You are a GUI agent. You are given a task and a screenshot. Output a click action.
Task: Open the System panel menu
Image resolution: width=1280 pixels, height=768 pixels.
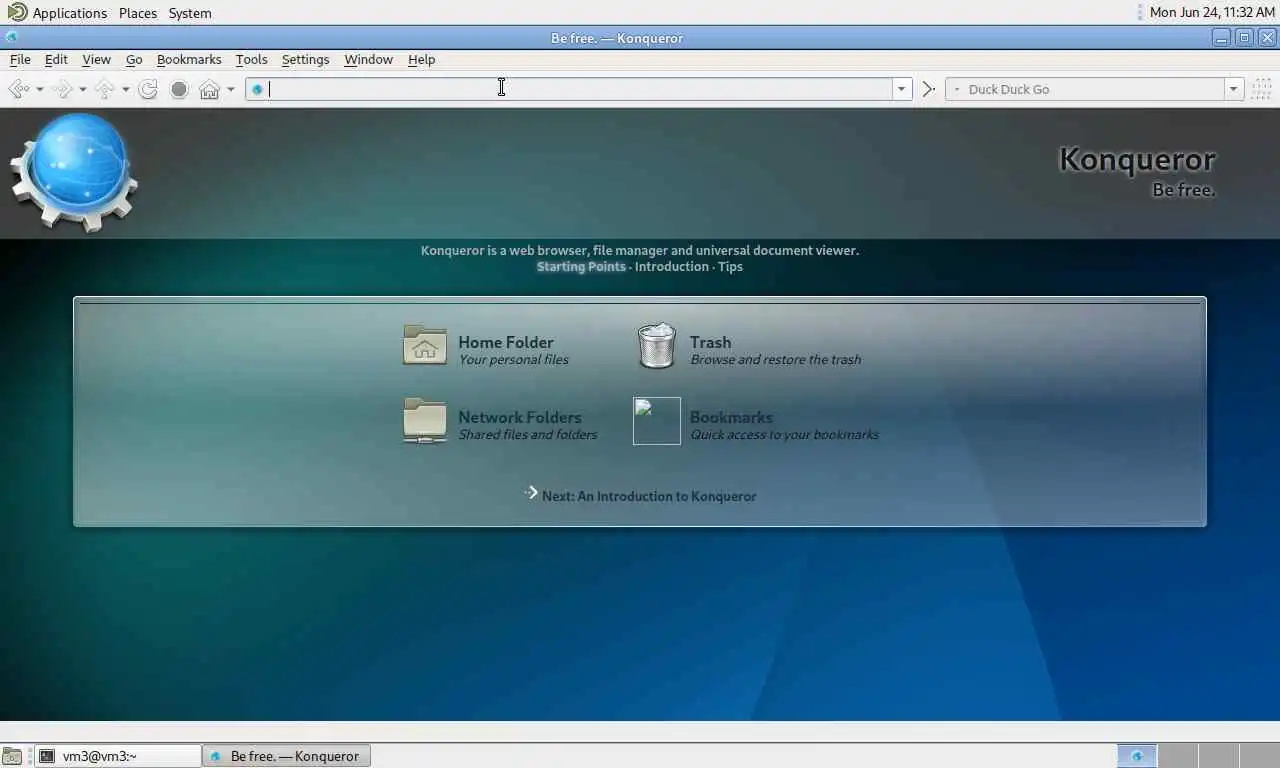click(190, 13)
